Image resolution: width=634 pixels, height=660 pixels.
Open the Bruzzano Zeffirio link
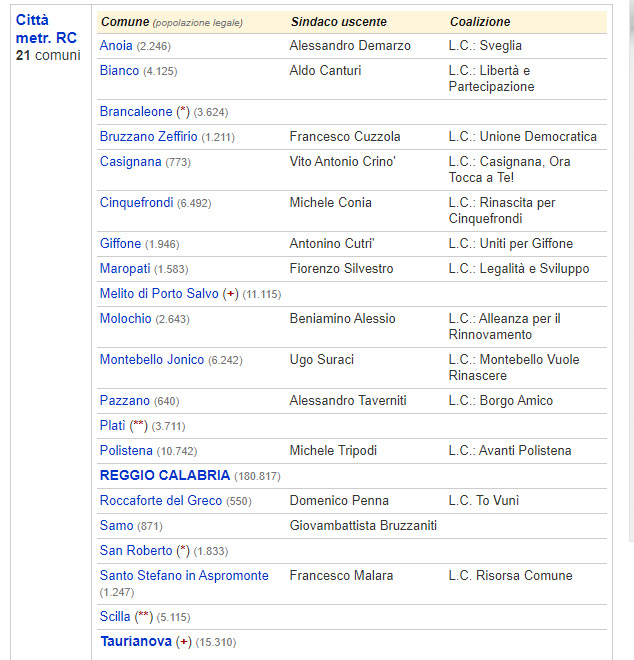pyautogui.click(x=148, y=136)
